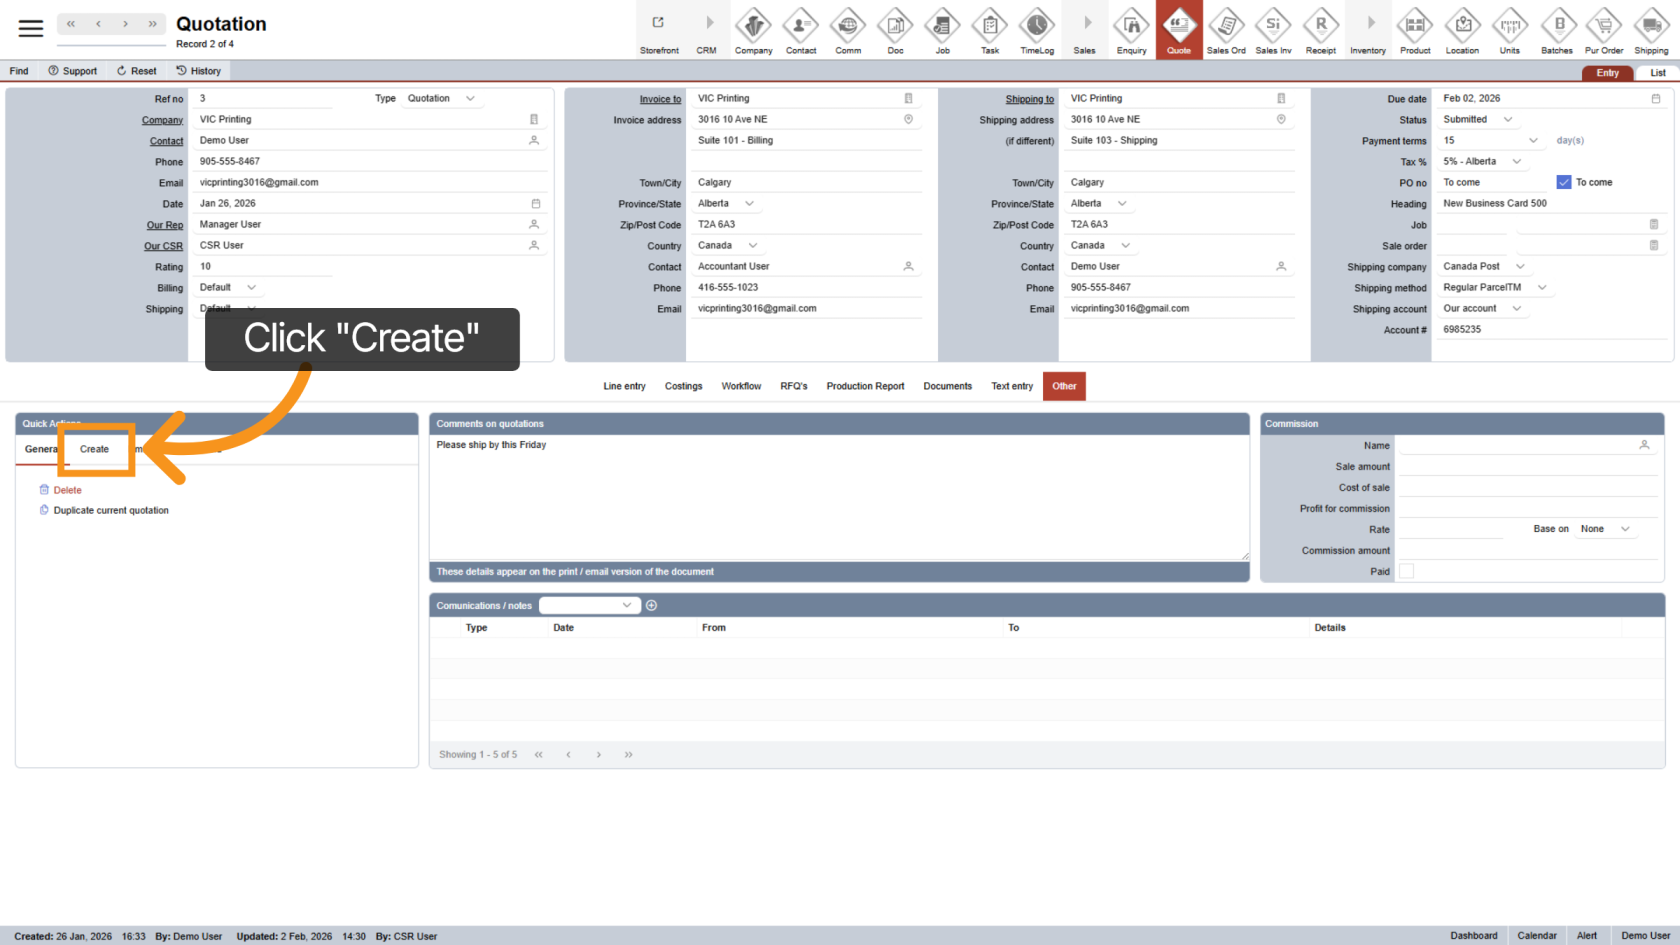The height and width of the screenshot is (945, 1680).
Task: Uncheck the PO 'To come' checkbox
Action: (1564, 182)
